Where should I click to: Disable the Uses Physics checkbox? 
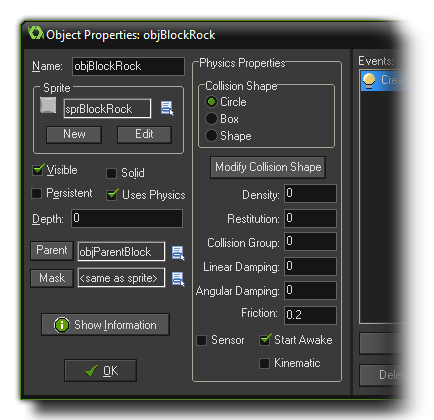pos(112,195)
